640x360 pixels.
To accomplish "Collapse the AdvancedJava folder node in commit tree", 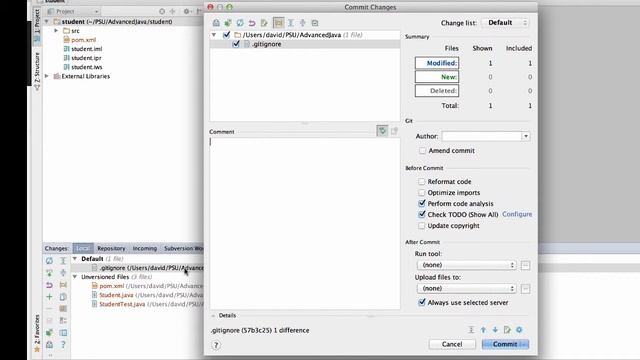I will pos(214,35).
